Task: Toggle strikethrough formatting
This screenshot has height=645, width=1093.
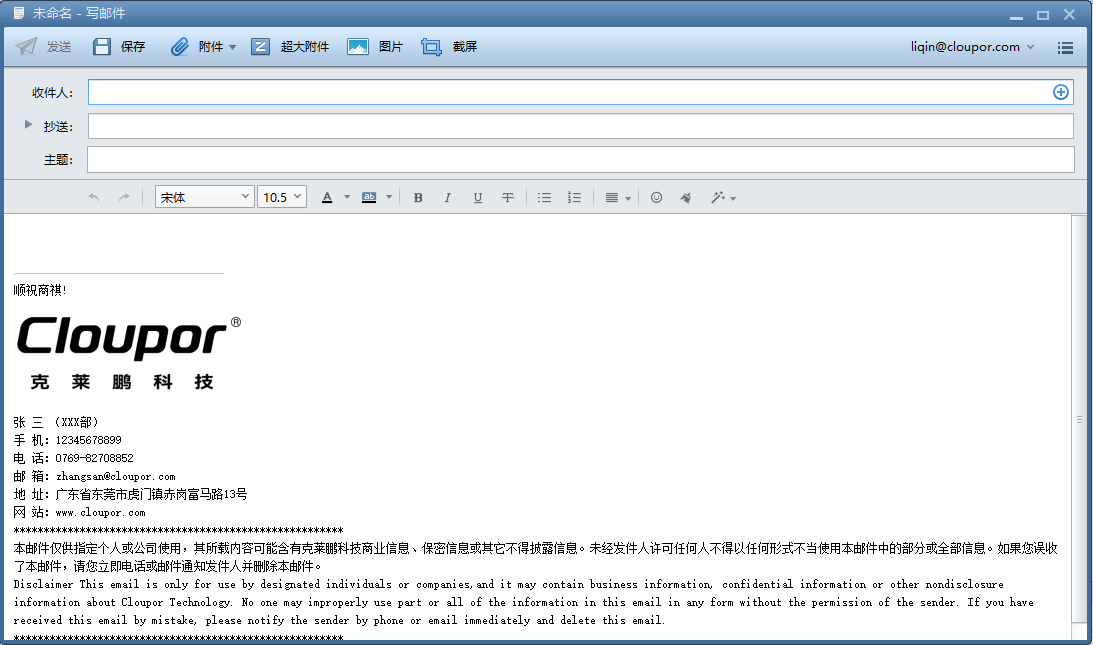Action: 508,197
